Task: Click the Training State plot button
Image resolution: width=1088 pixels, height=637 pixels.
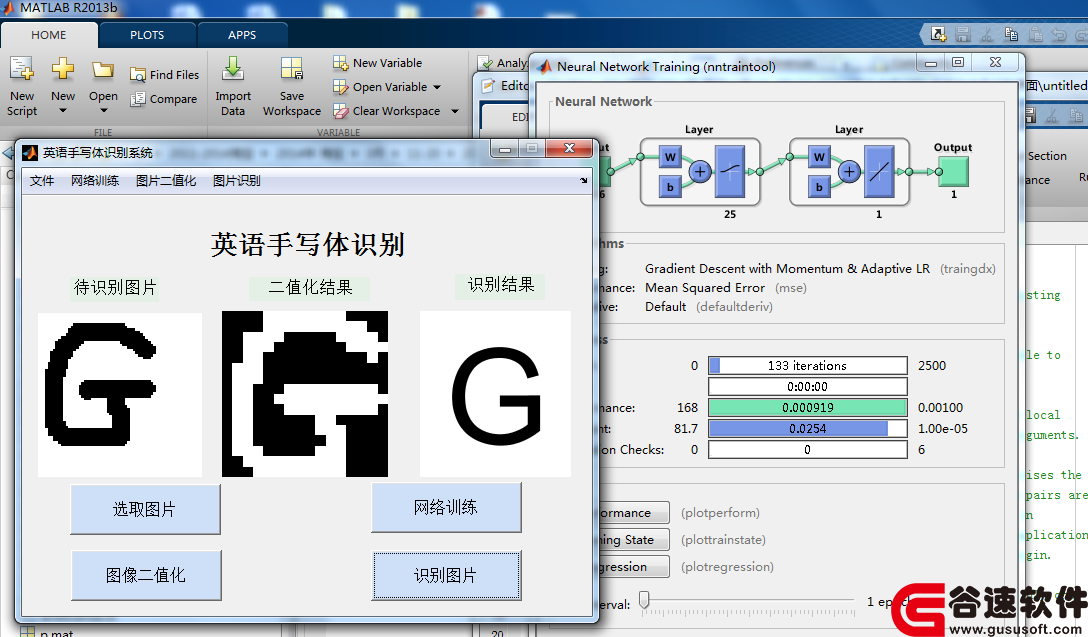Action: pyautogui.click(x=633, y=540)
